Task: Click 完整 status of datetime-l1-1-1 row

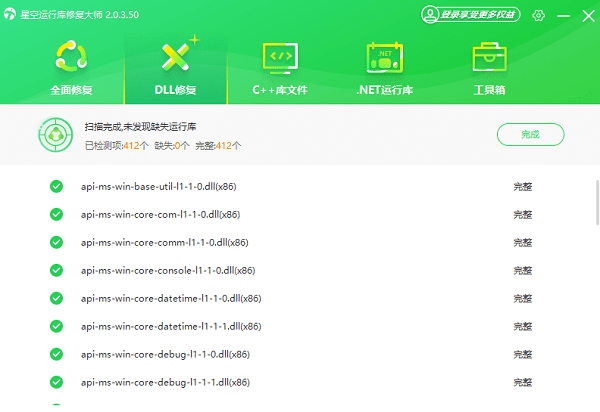Action: pos(523,326)
